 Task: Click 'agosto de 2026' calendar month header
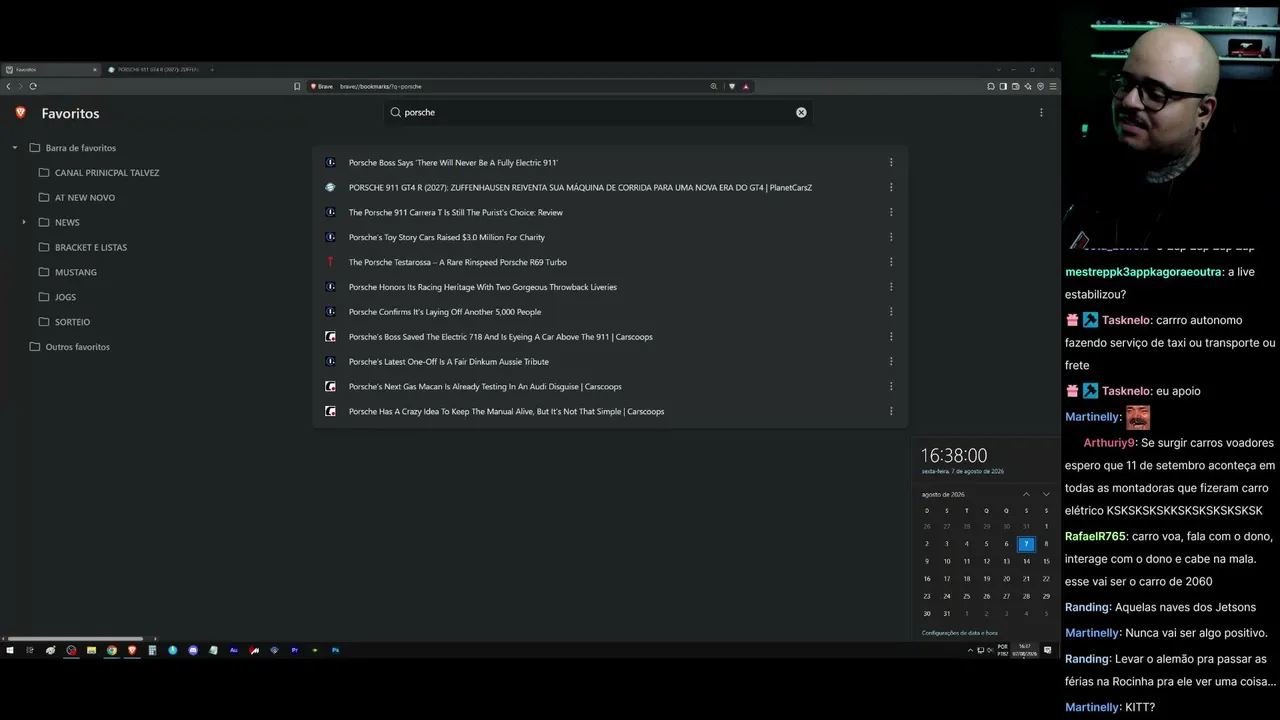[943, 494]
